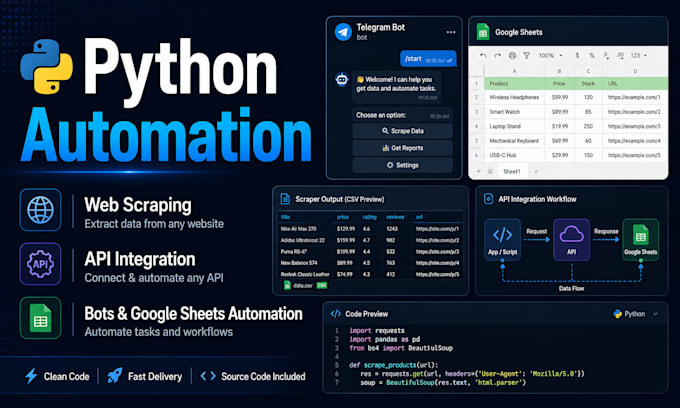Click the decrease decimal places icon

click(606, 55)
